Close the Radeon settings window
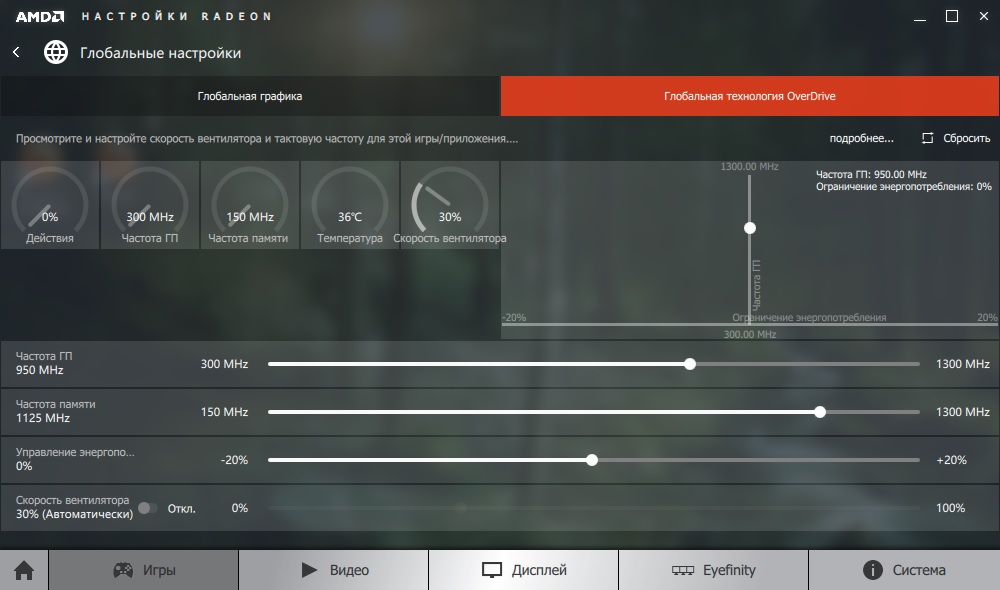The image size is (1000, 590). (x=984, y=17)
